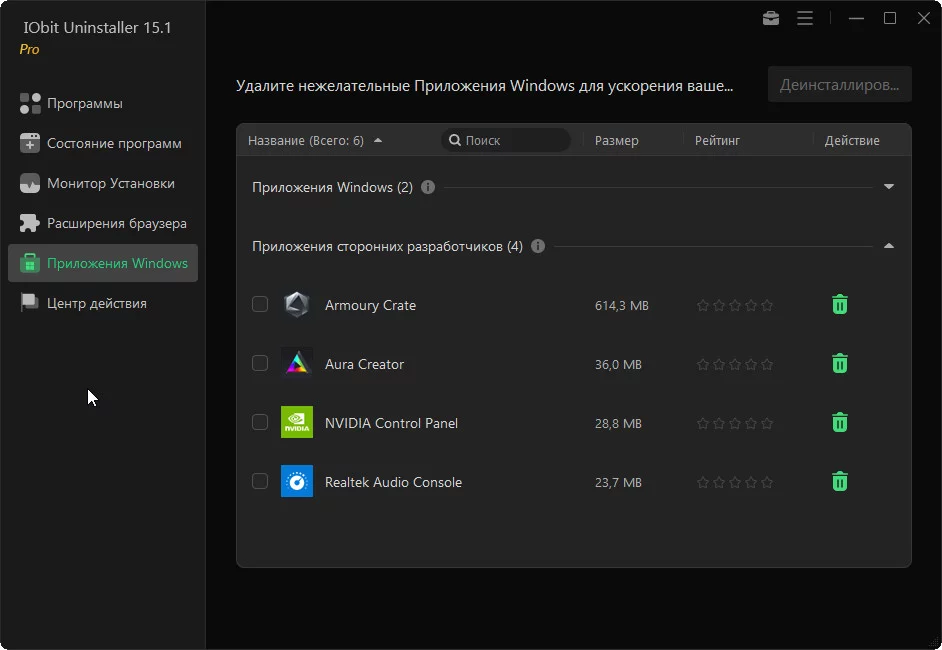
Task: Click info icon next to Приложения Windows (2)
Action: click(428, 187)
